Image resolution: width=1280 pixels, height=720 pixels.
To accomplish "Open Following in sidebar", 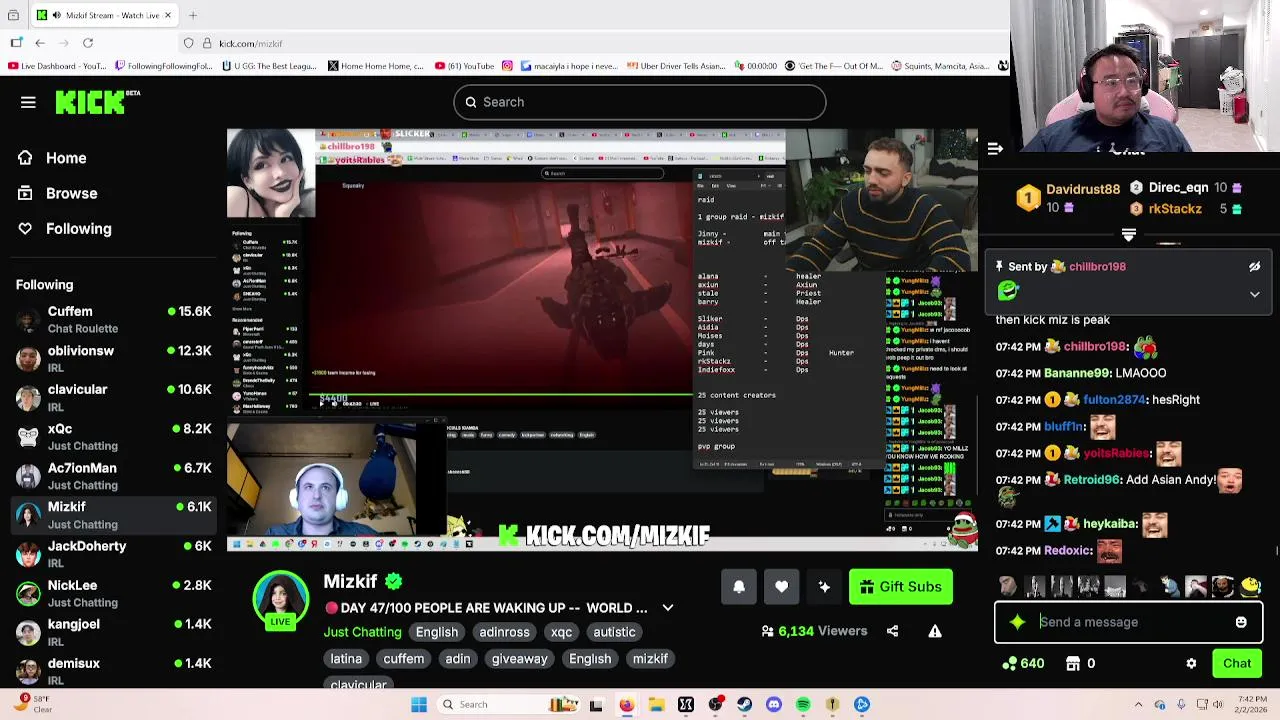I will click(x=78, y=229).
